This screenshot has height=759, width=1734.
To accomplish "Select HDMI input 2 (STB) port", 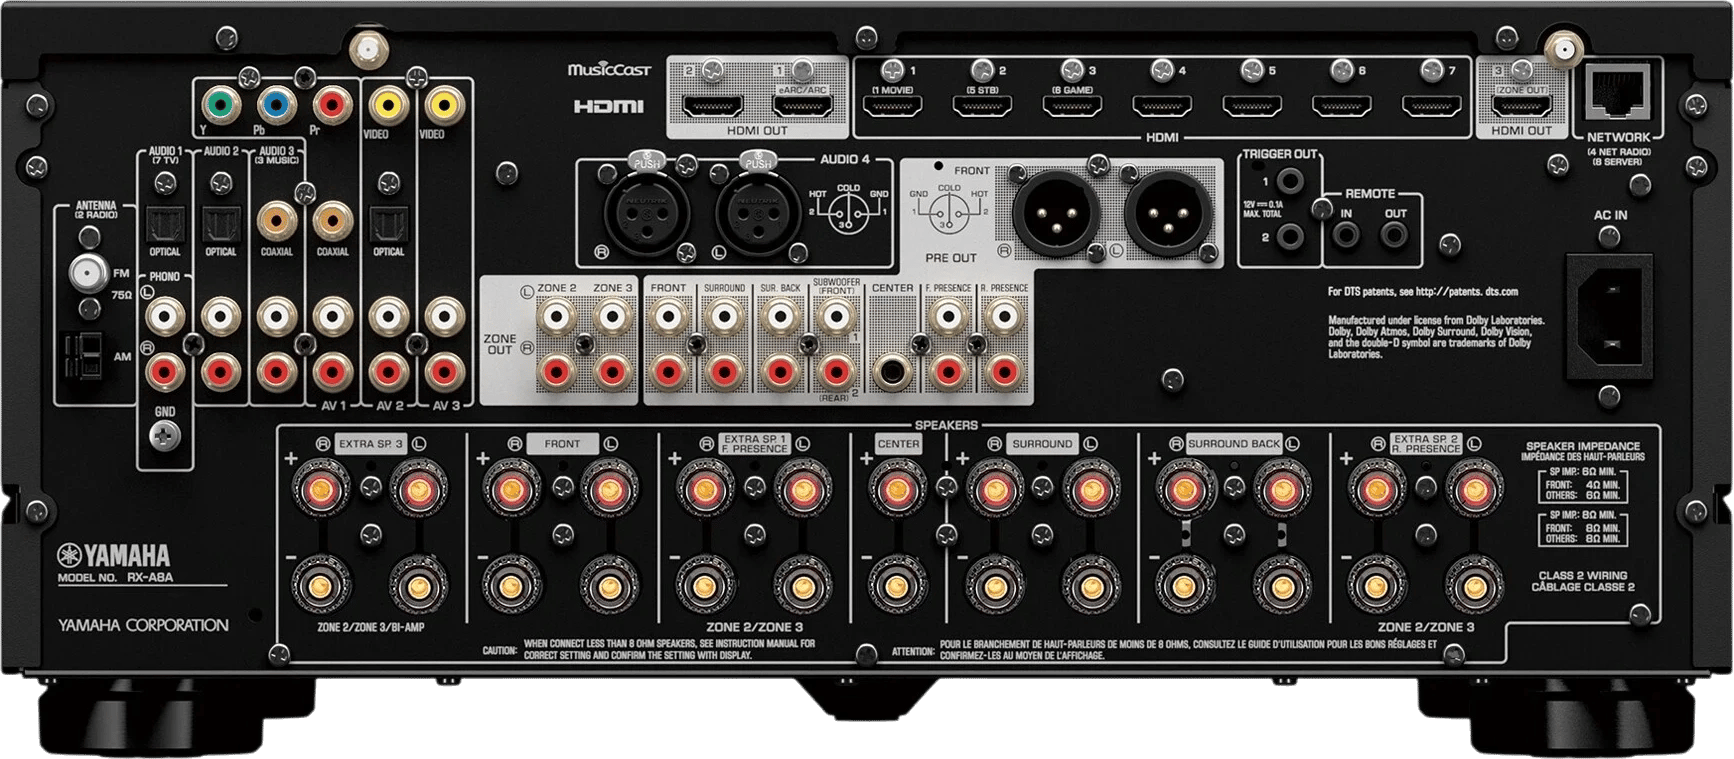I will tap(982, 105).
